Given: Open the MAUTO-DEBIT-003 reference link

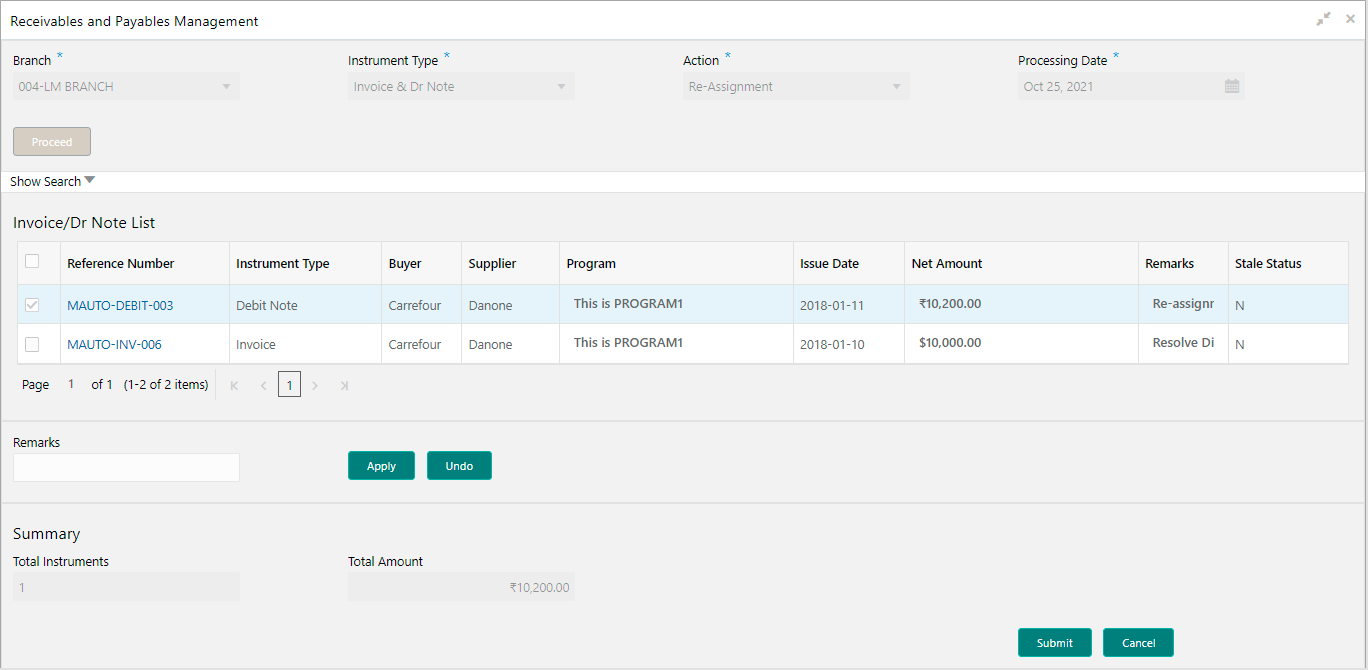Looking at the screenshot, I should pyautogui.click(x=120, y=305).
